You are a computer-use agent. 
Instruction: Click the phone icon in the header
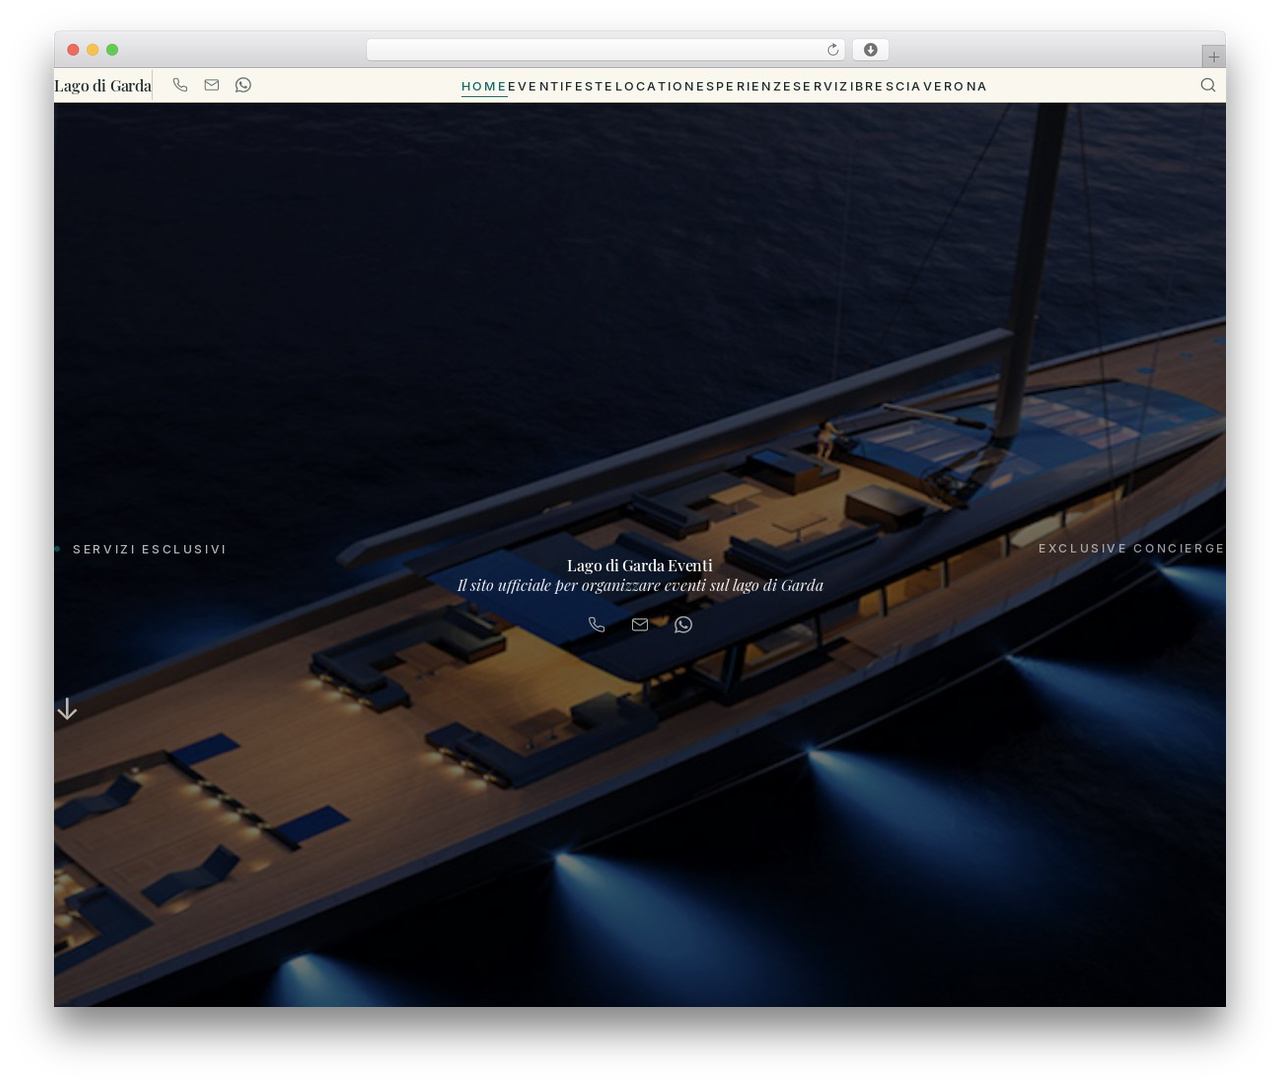pyautogui.click(x=180, y=85)
